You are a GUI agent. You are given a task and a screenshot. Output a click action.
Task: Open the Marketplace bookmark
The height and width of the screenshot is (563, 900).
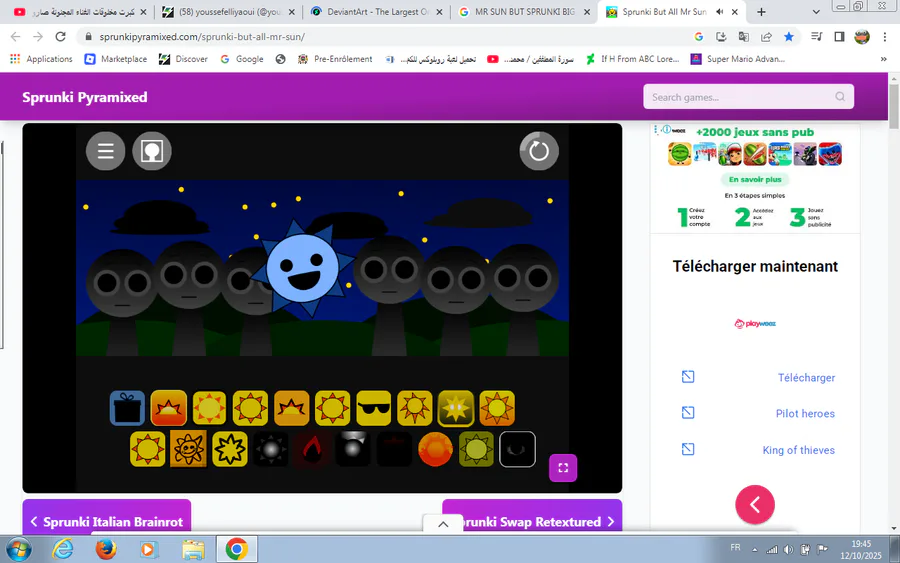[115, 59]
